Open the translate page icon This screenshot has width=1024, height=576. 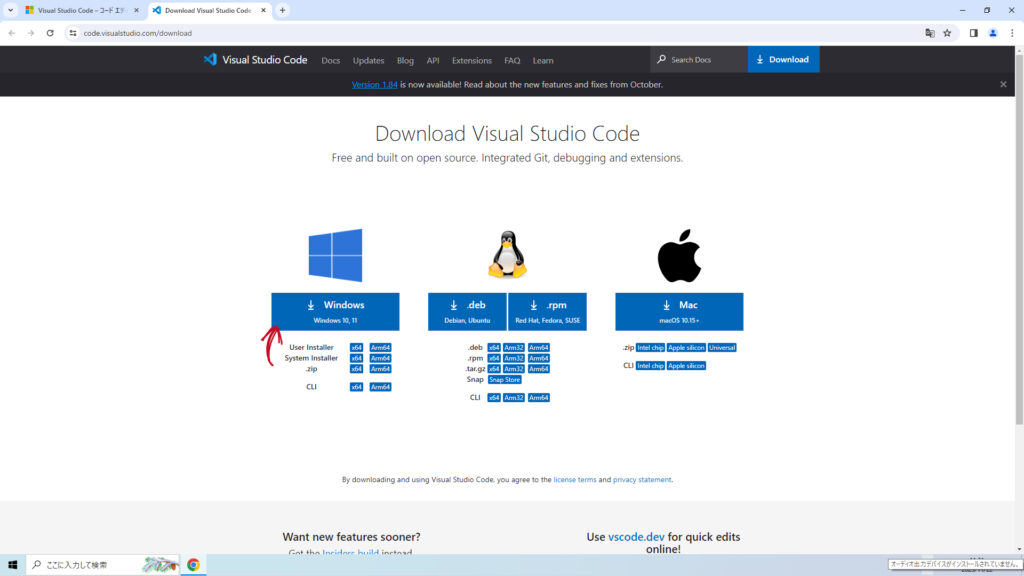coord(930,33)
